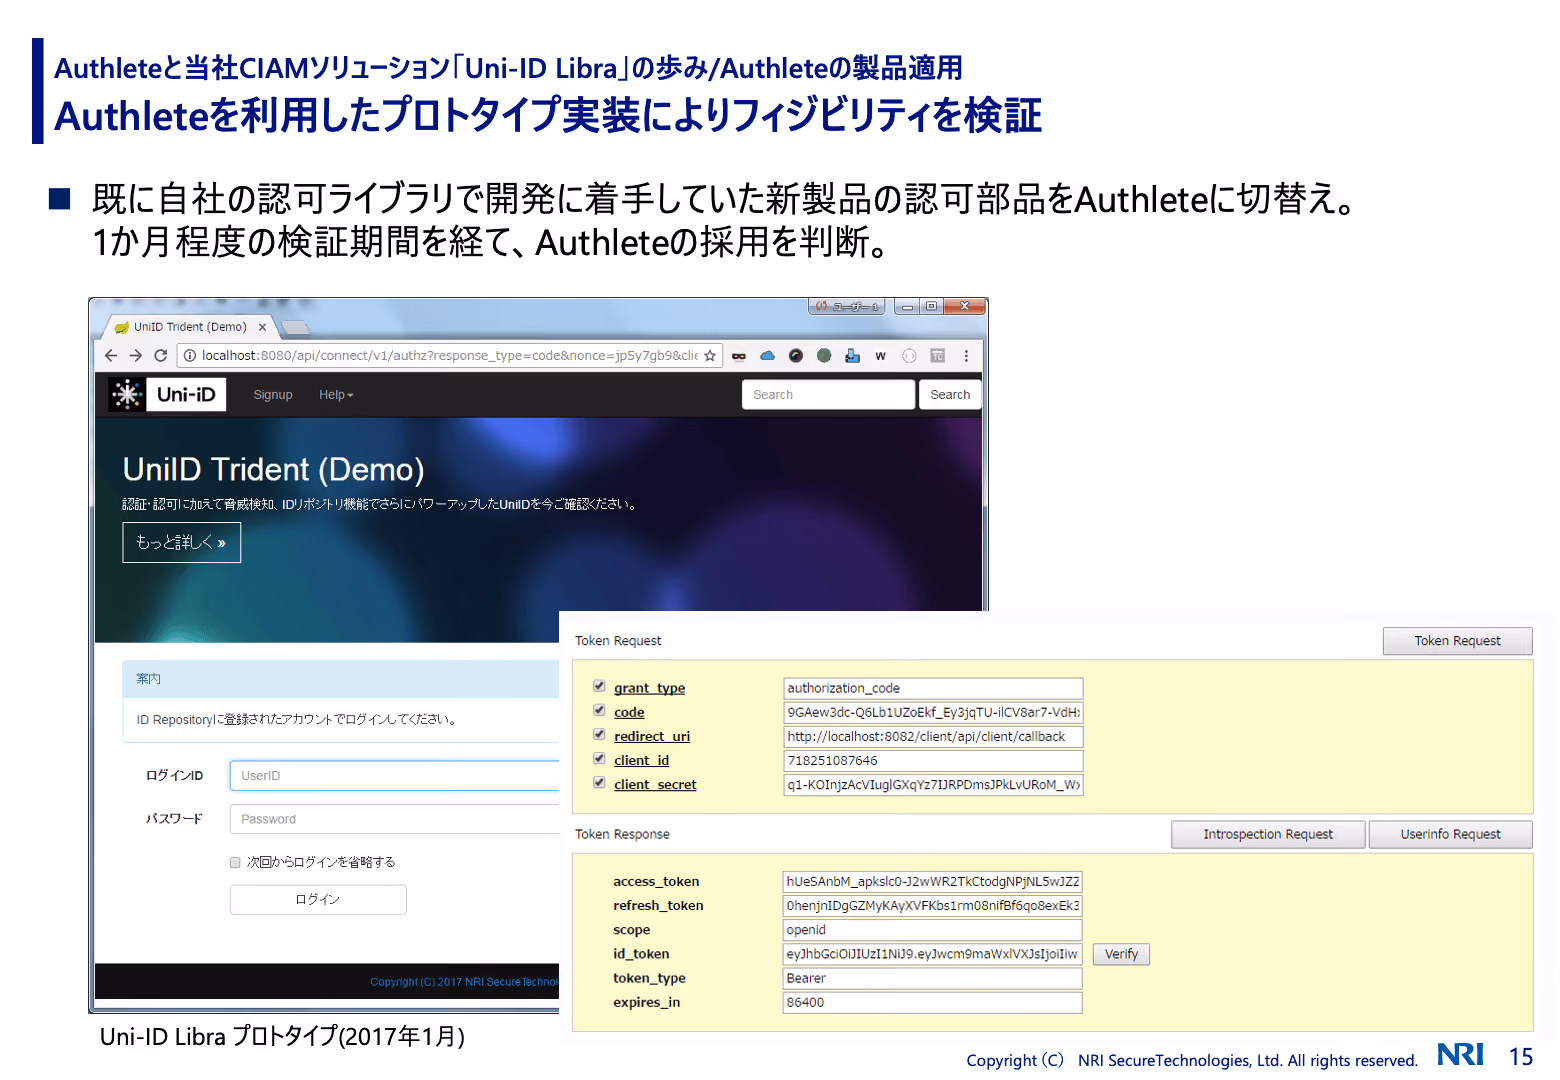Toggle the grant_type checkbox
The width and height of the screenshot is (1560, 1080).
click(x=599, y=686)
